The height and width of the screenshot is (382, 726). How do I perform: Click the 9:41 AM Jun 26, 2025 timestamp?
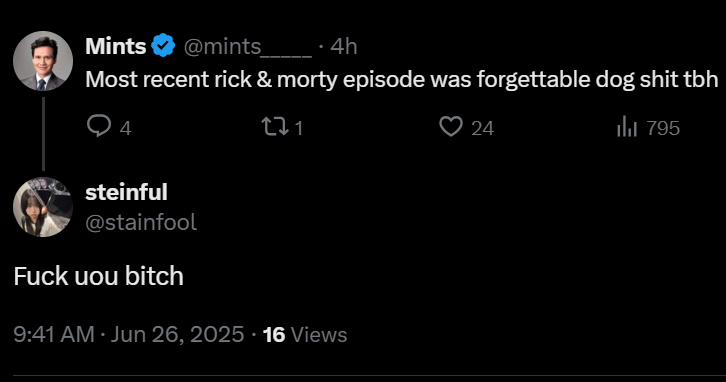(x=129, y=334)
